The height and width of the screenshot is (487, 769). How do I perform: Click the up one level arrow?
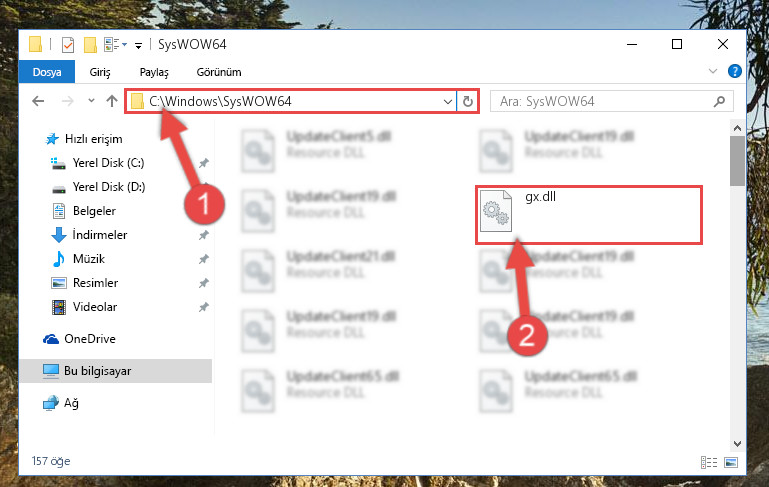click(x=112, y=101)
